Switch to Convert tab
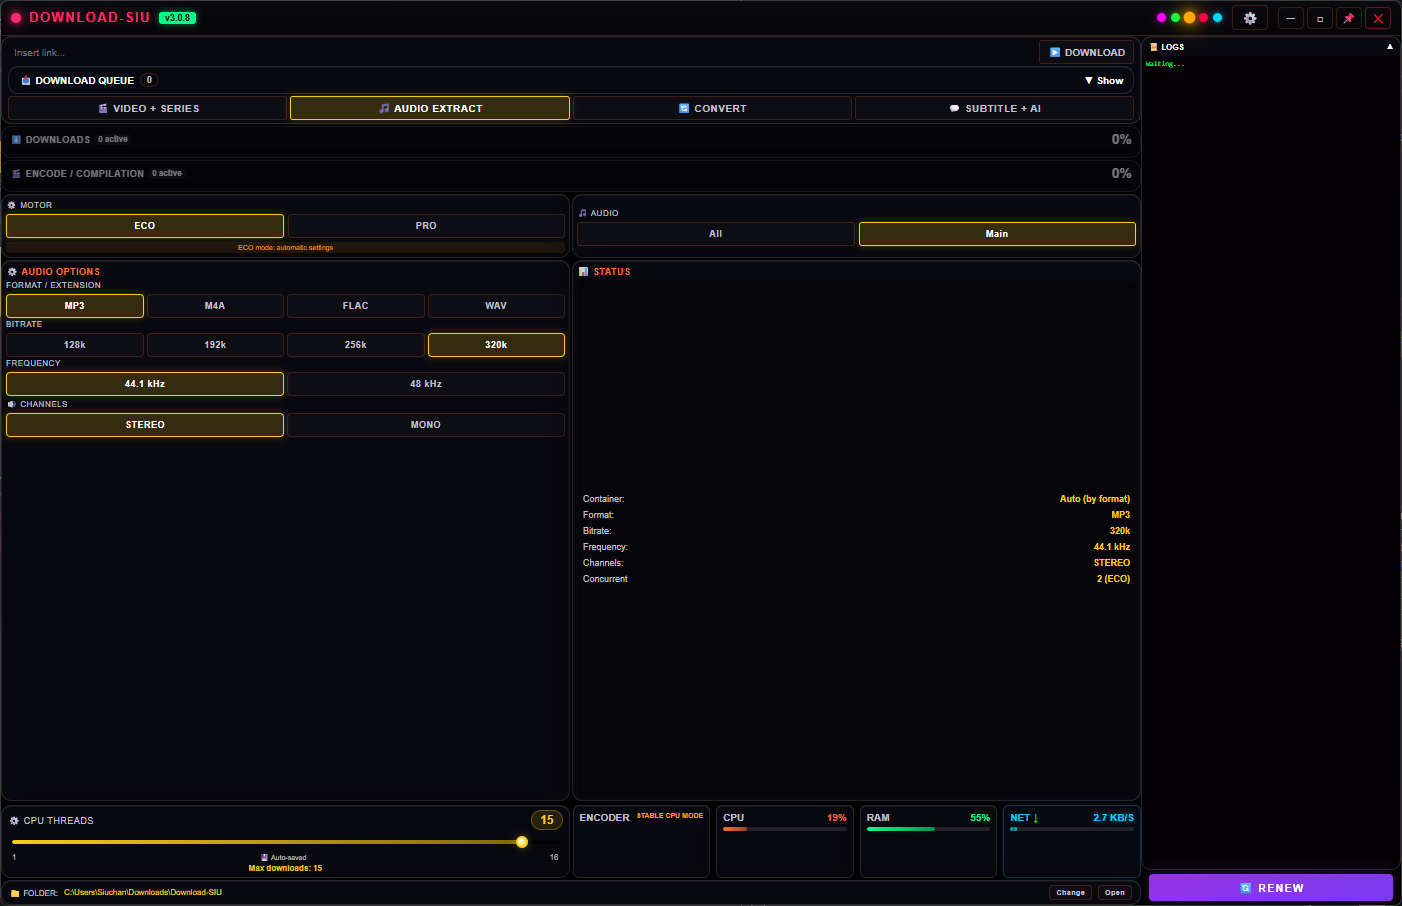 [x=712, y=108]
